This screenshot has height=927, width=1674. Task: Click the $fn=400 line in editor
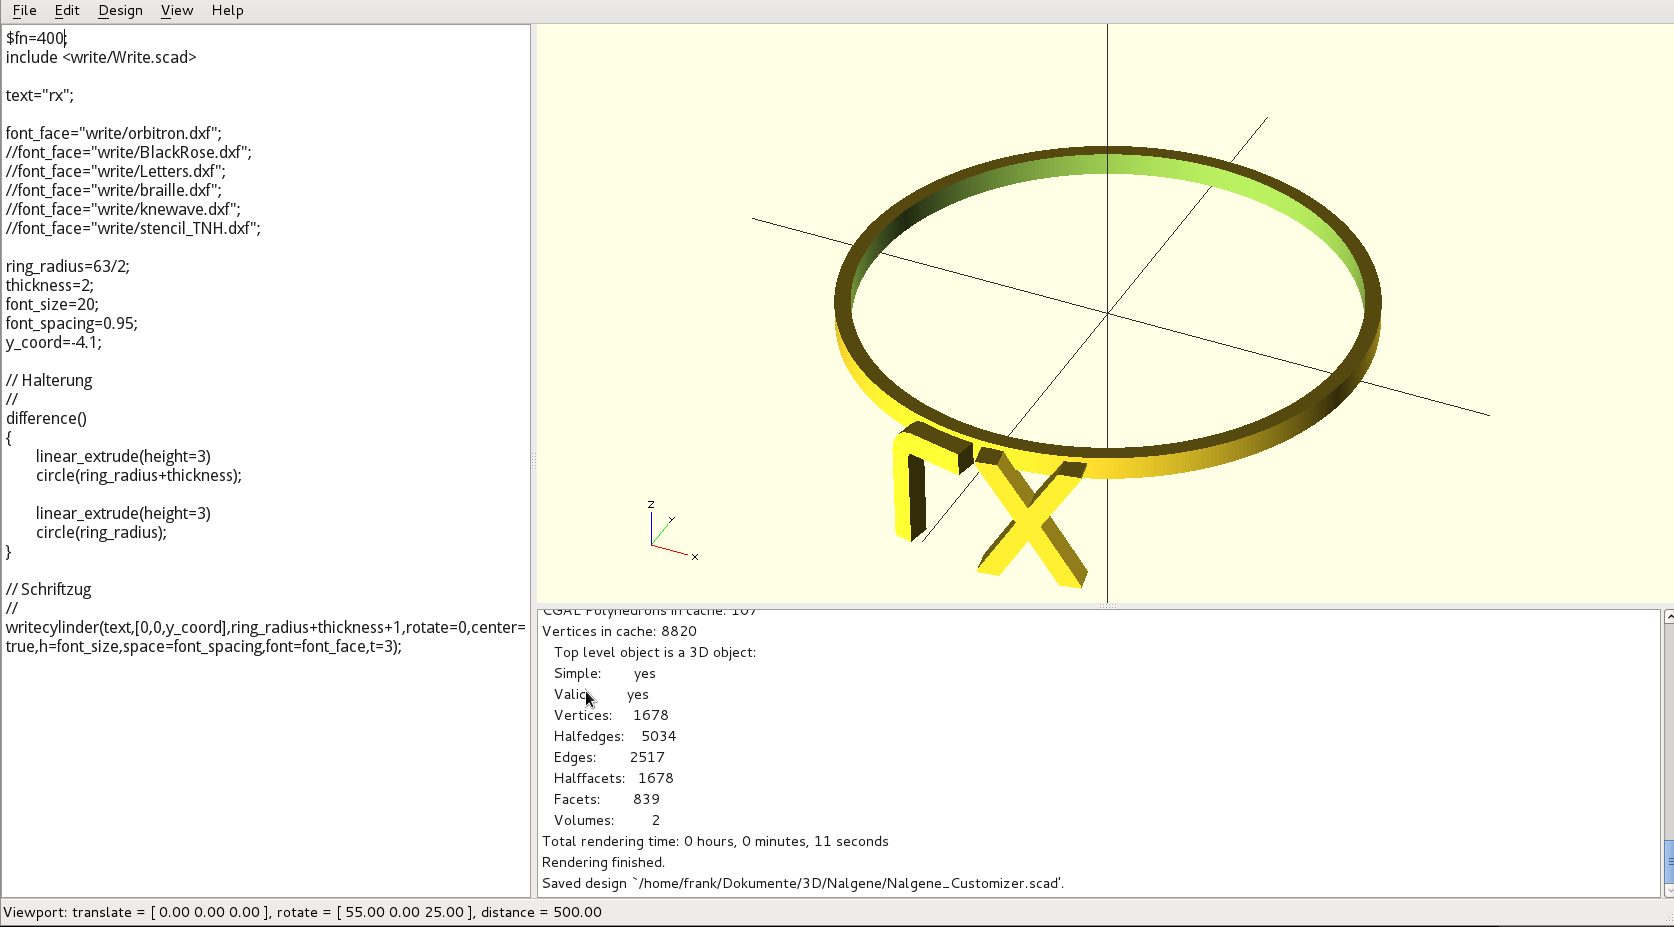(x=36, y=38)
